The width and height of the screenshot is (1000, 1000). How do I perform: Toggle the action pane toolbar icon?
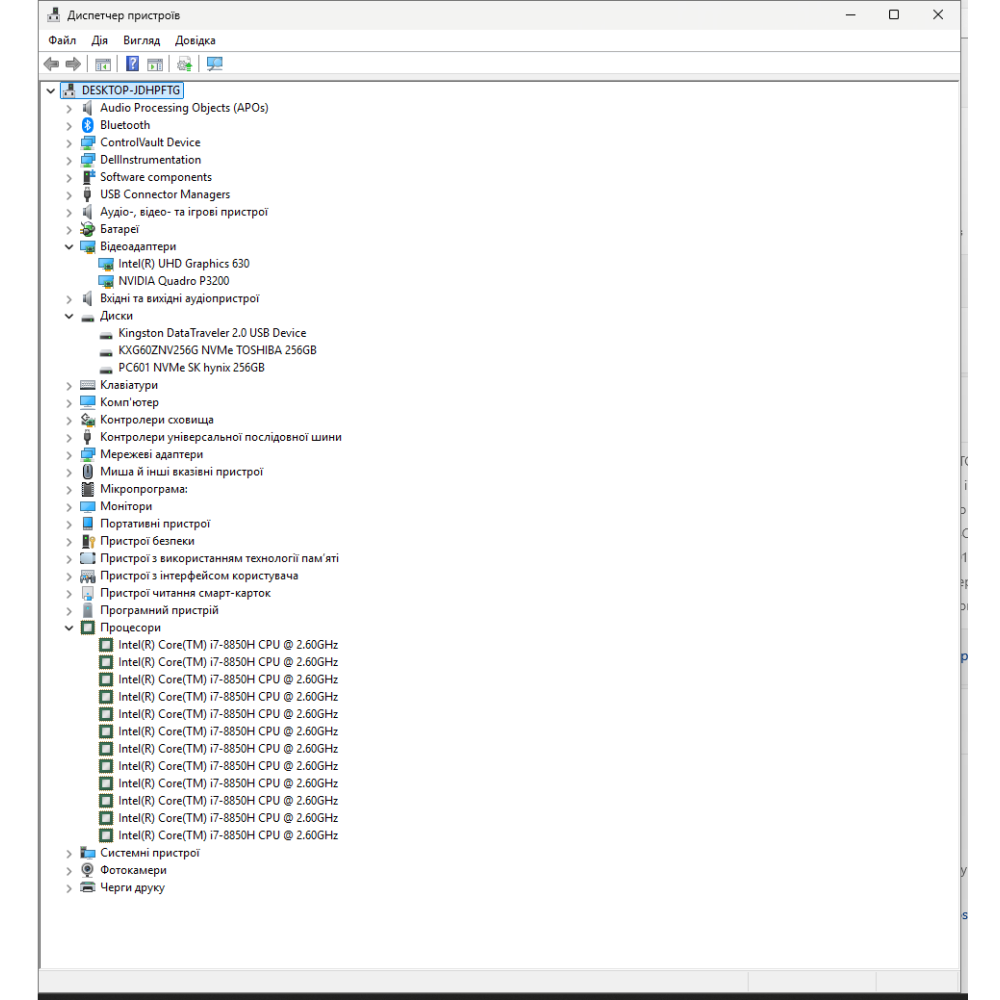click(155, 64)
